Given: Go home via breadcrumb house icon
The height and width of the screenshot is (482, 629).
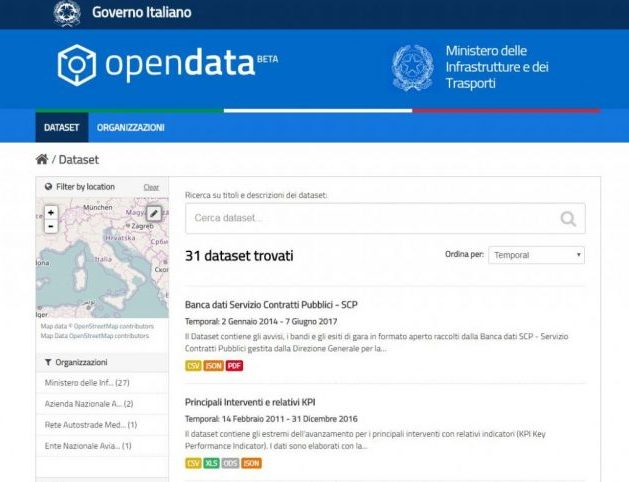Looking at the screenshot, I should [42, 159].
